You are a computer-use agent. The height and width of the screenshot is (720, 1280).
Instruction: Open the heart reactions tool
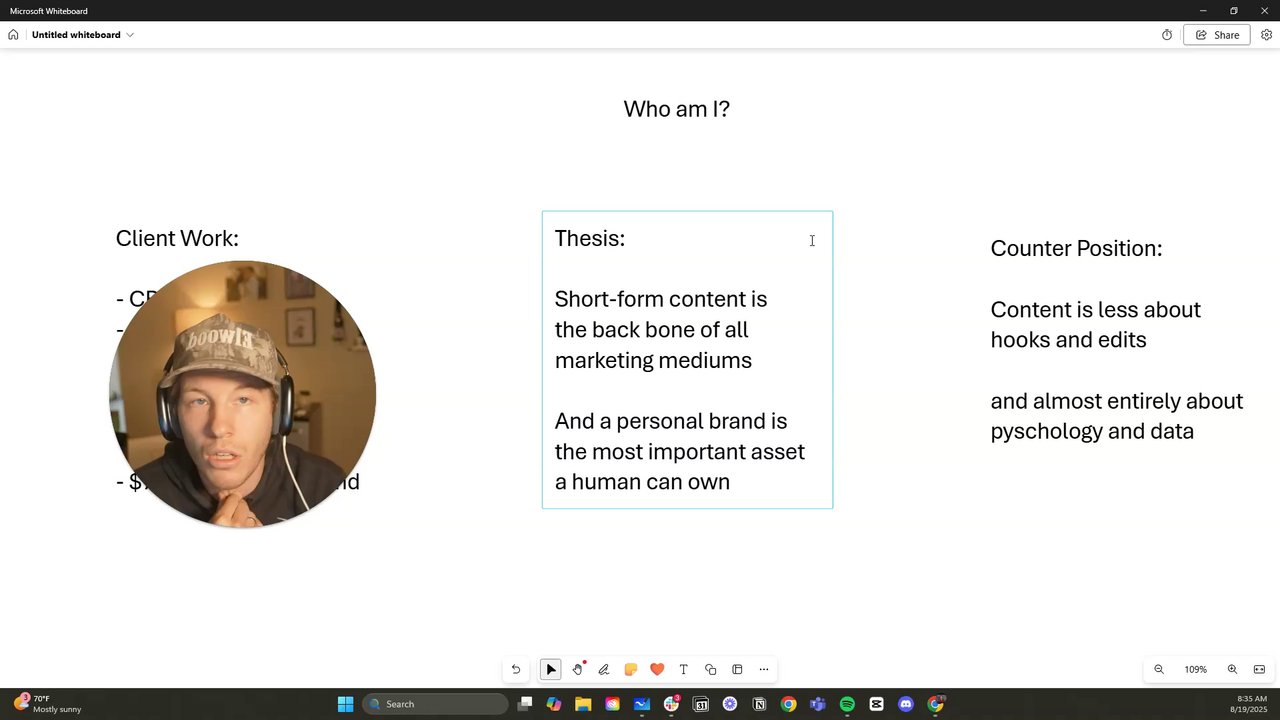(x=657, y=670)
